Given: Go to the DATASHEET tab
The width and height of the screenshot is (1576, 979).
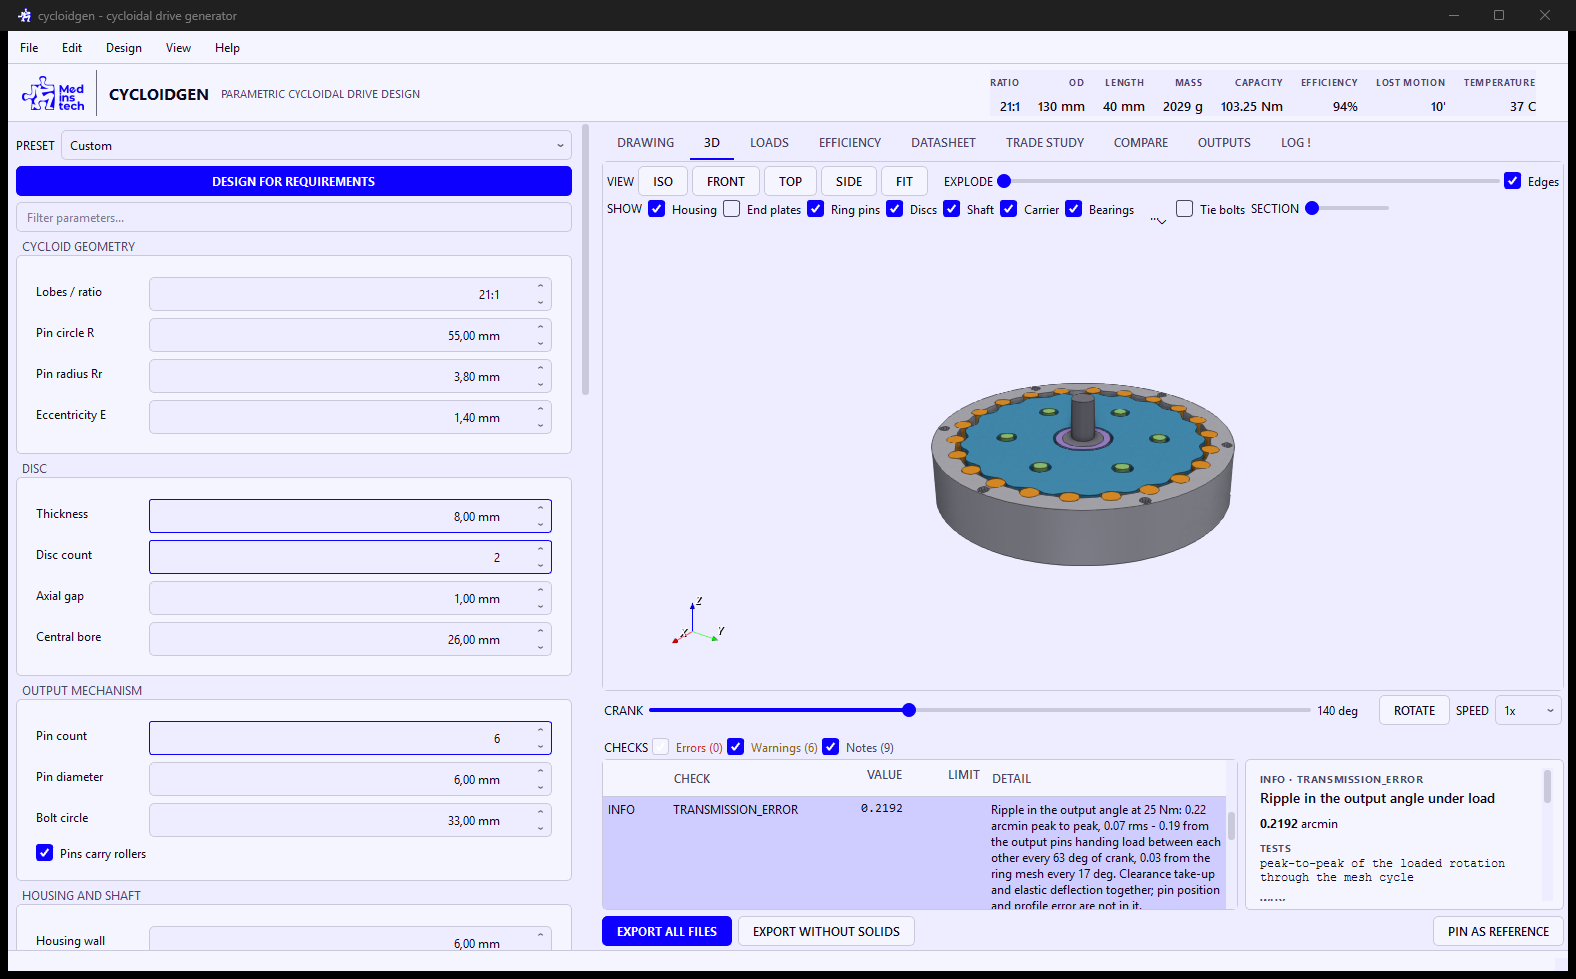Looking at the screenshot, I should pyautogui.click(x=943, y=143).
